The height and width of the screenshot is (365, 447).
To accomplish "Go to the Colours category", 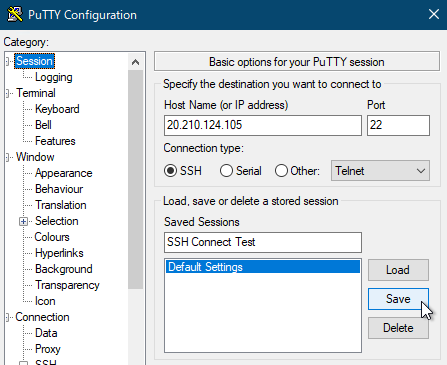I will pyautogui.click(x=52, y=237).
